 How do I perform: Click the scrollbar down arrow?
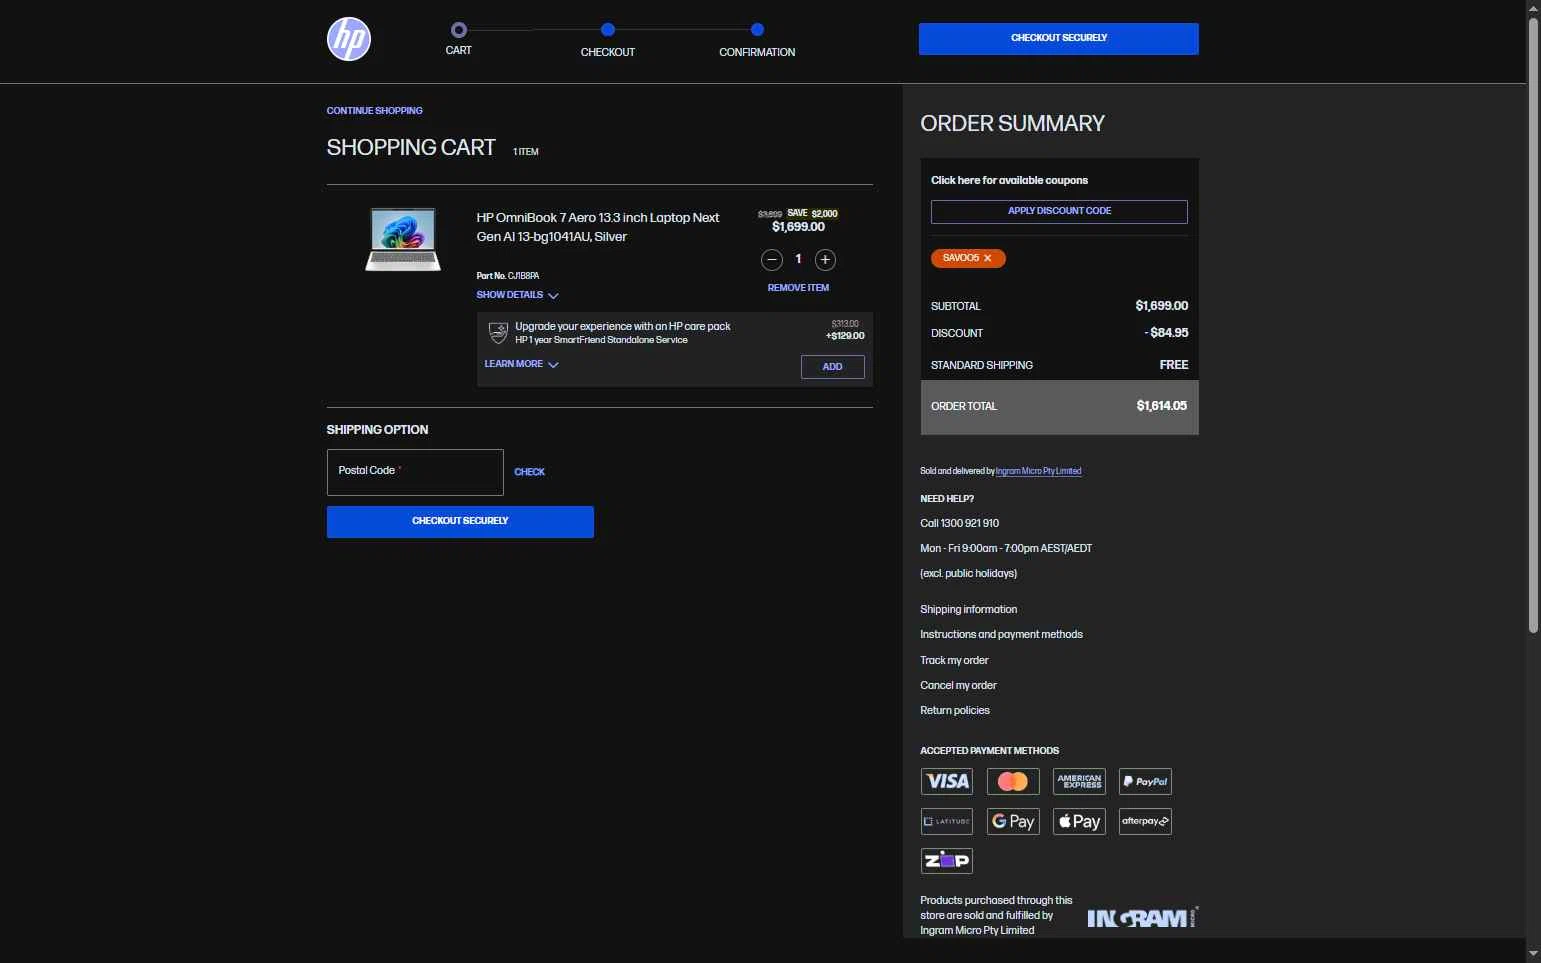click(x=1533, y=954)
